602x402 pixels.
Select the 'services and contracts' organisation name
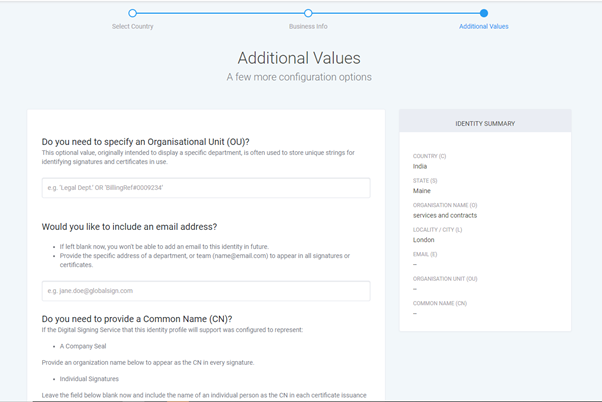click(445, 215)
